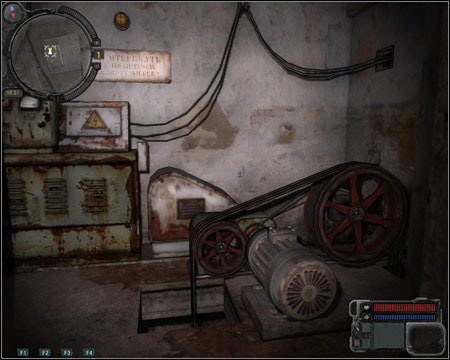Viewport: 450px width, 360px height.
Task: Select the F1 quick slot
Action: point(23,352)
